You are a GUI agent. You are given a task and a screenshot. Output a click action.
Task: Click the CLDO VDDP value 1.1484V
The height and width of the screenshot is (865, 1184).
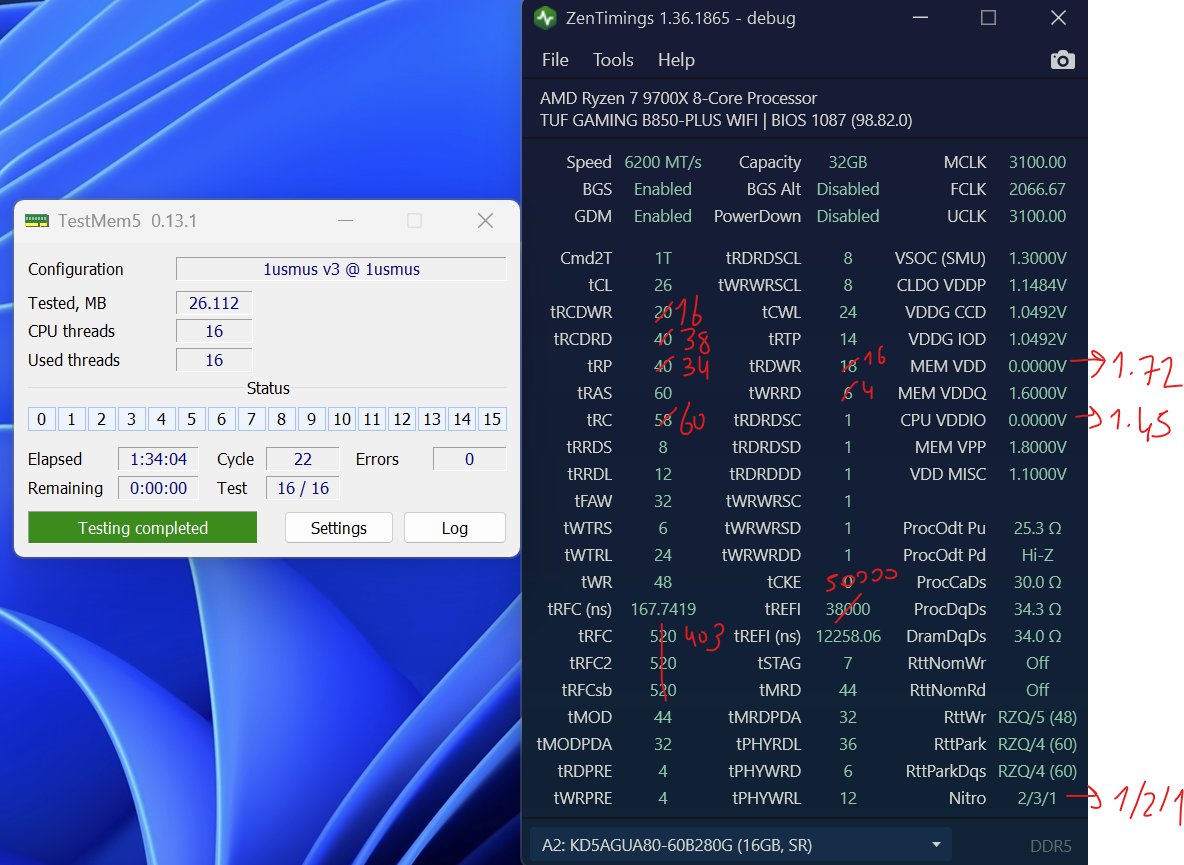click(1038, 285)
